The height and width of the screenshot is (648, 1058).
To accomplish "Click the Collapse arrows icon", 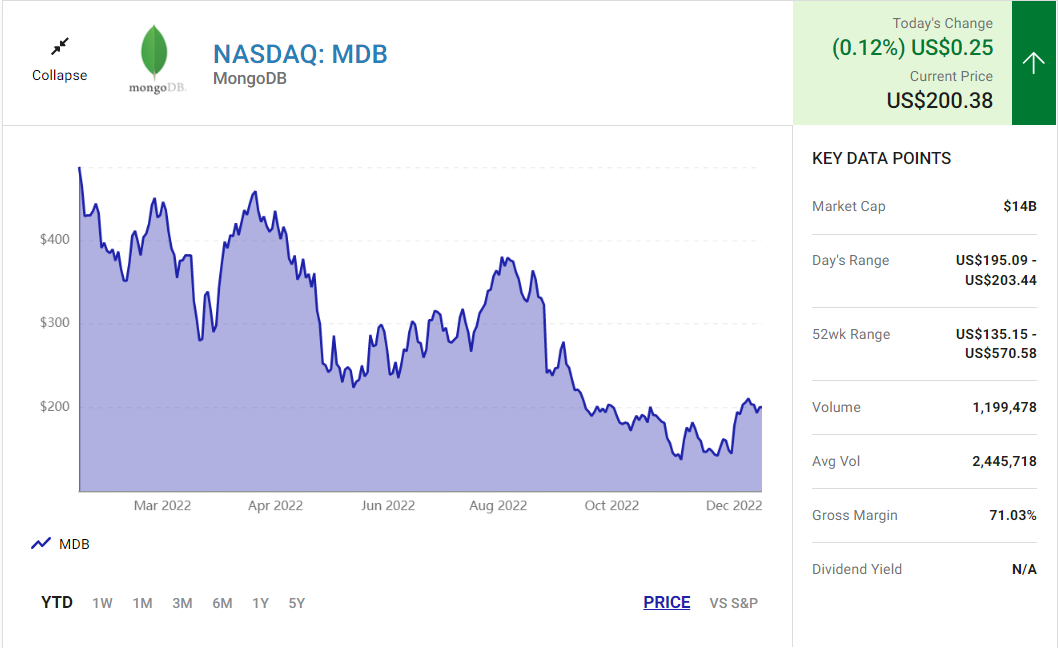I will click(x=60, y=46).
